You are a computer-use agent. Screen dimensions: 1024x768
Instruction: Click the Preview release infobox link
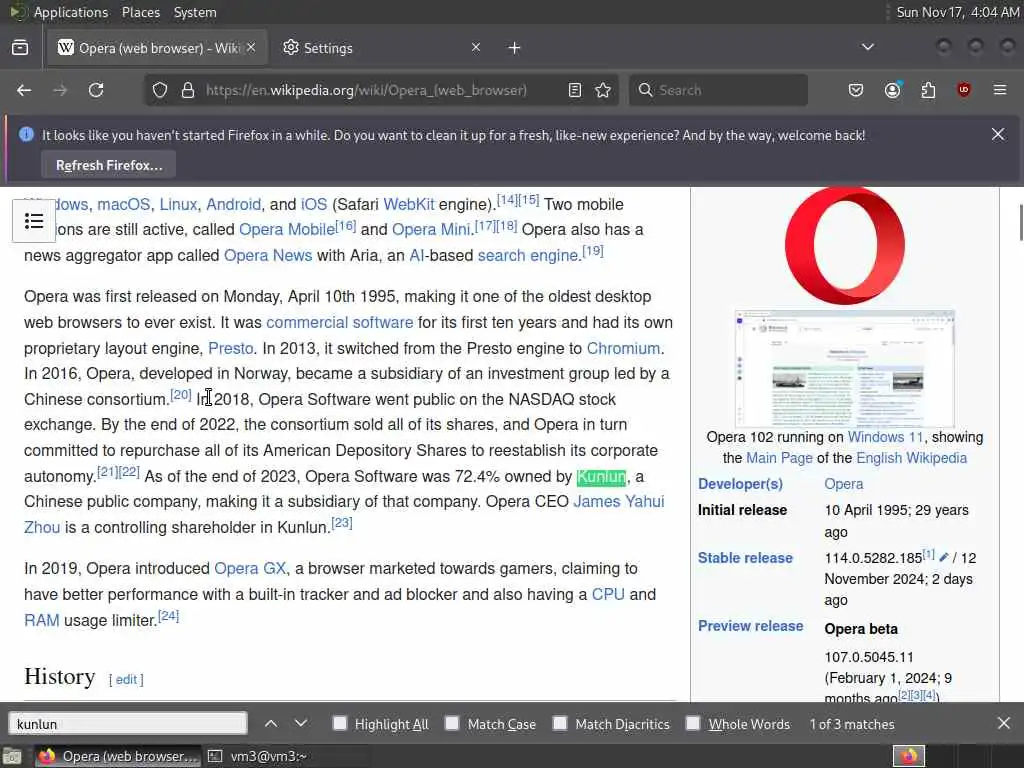(750, 626)
